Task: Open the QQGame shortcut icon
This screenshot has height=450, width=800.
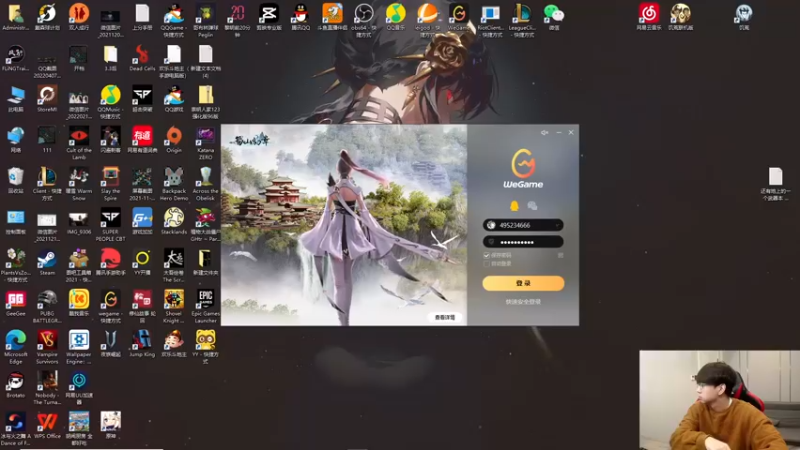Action: (174, 20)
